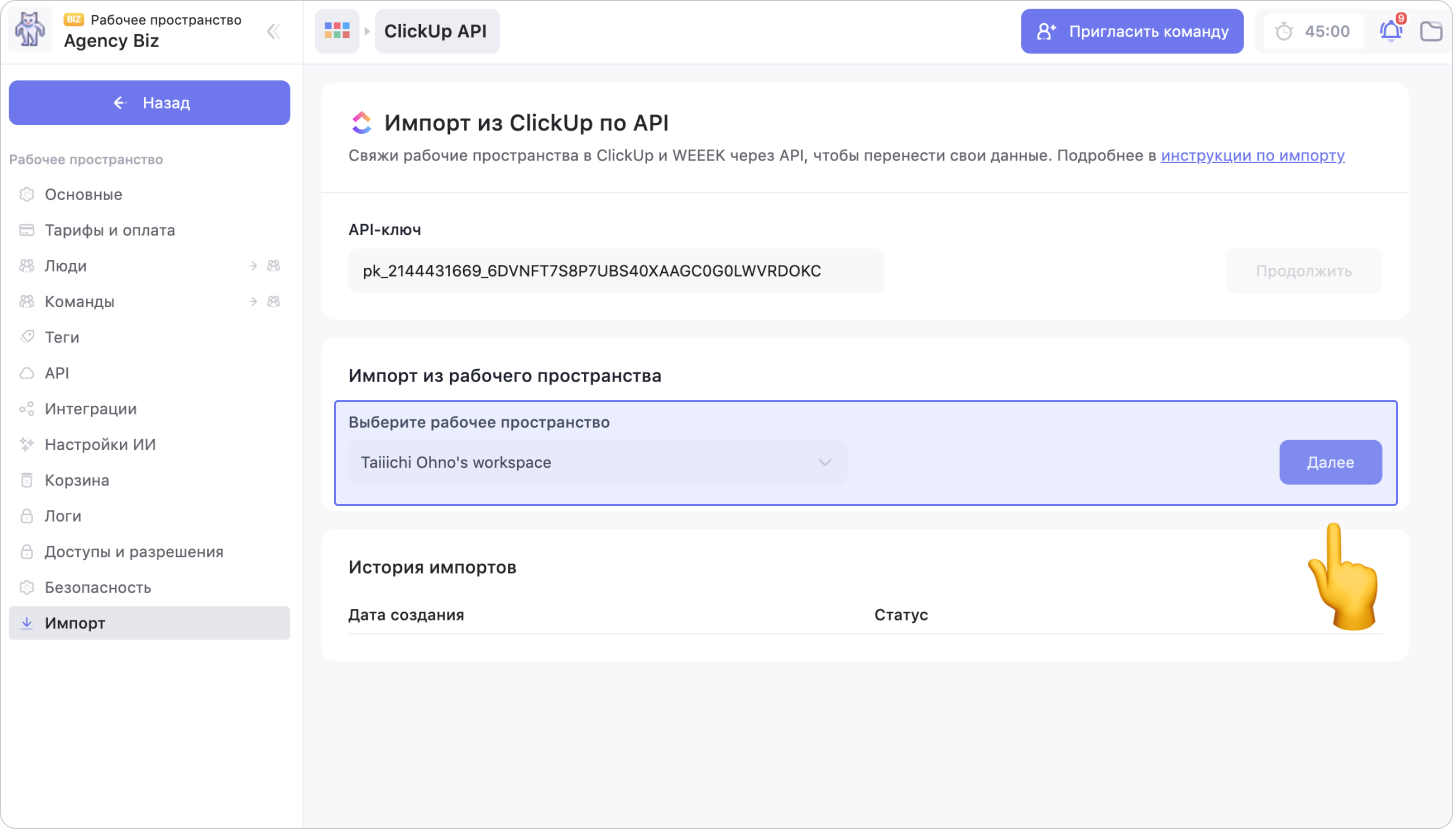This screenshot has width=1453, height=829.
Task: Open the Корзина section
Action: tap(77, 481)
